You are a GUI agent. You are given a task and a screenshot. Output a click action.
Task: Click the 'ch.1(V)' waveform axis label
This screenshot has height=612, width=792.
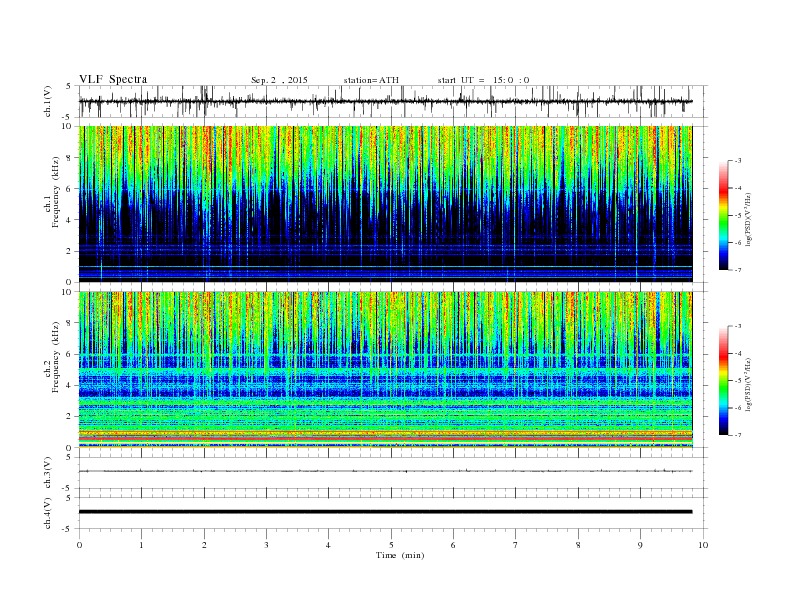(48, 101)
